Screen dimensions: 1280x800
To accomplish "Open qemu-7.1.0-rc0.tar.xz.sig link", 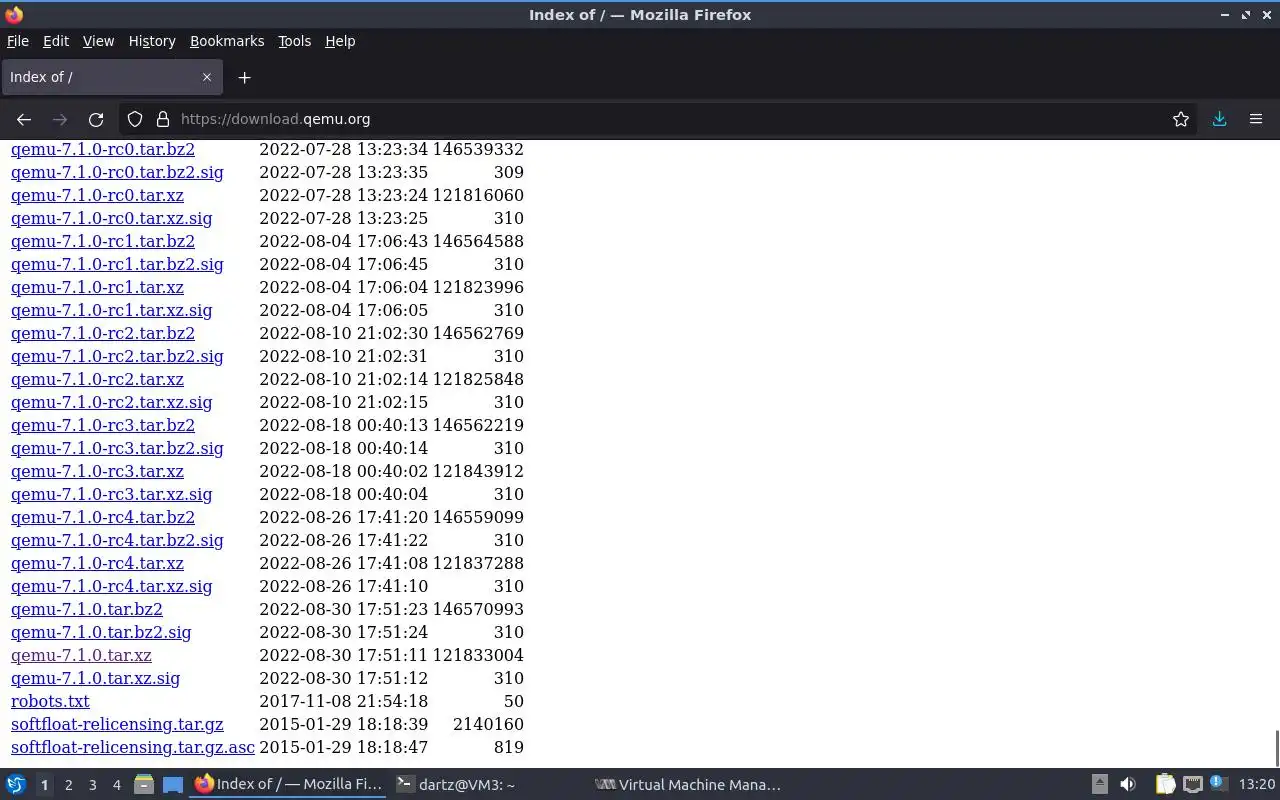I will point(111,218).
